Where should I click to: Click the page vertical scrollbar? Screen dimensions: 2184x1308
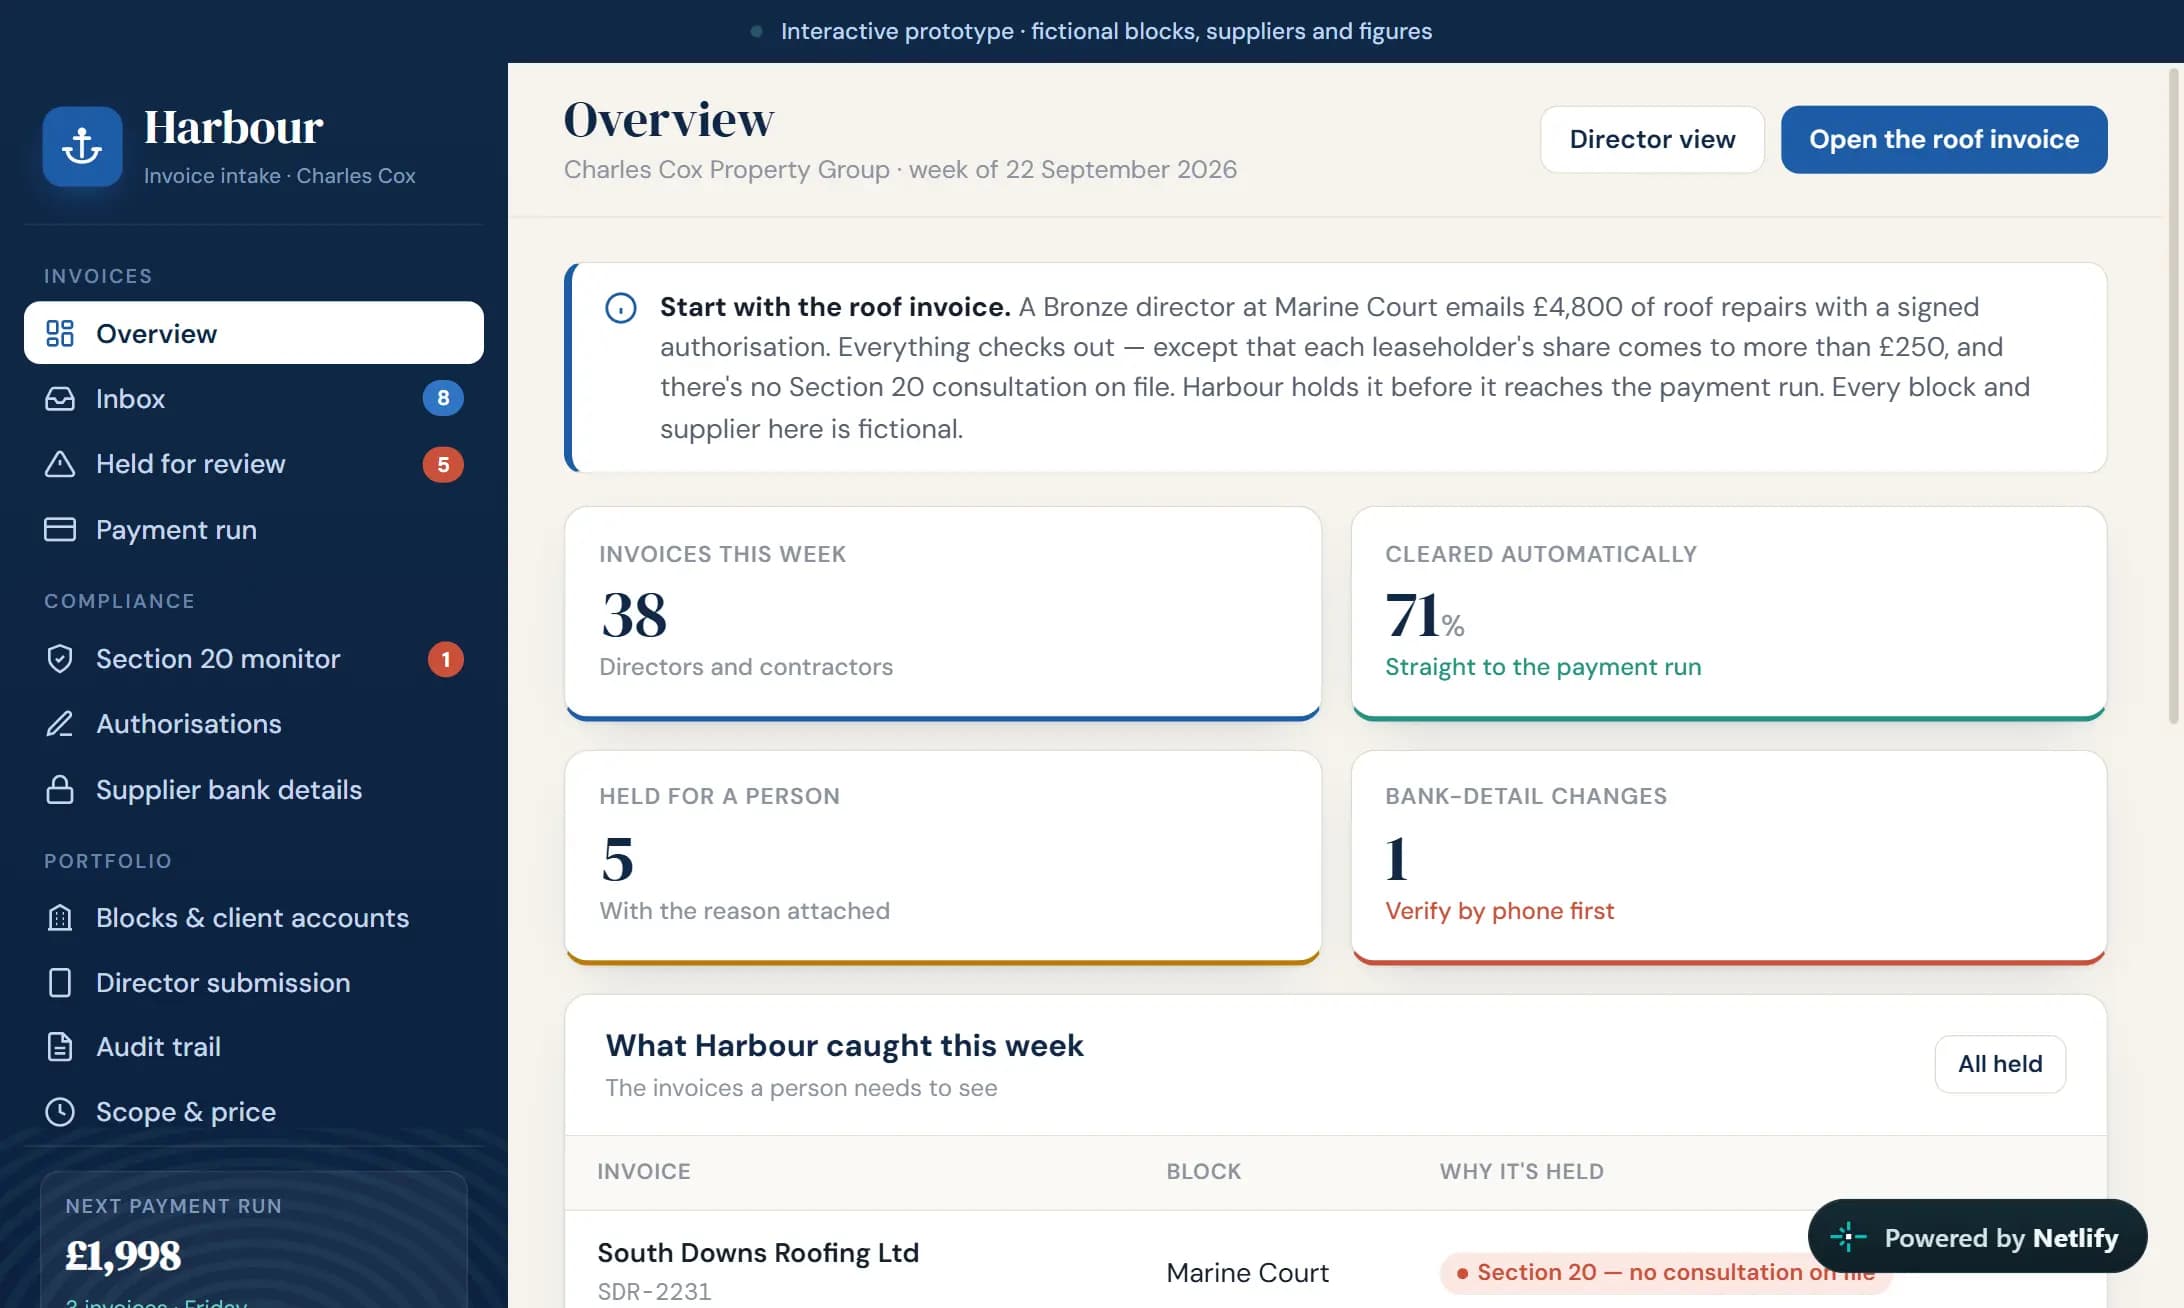click(2174, 395)
